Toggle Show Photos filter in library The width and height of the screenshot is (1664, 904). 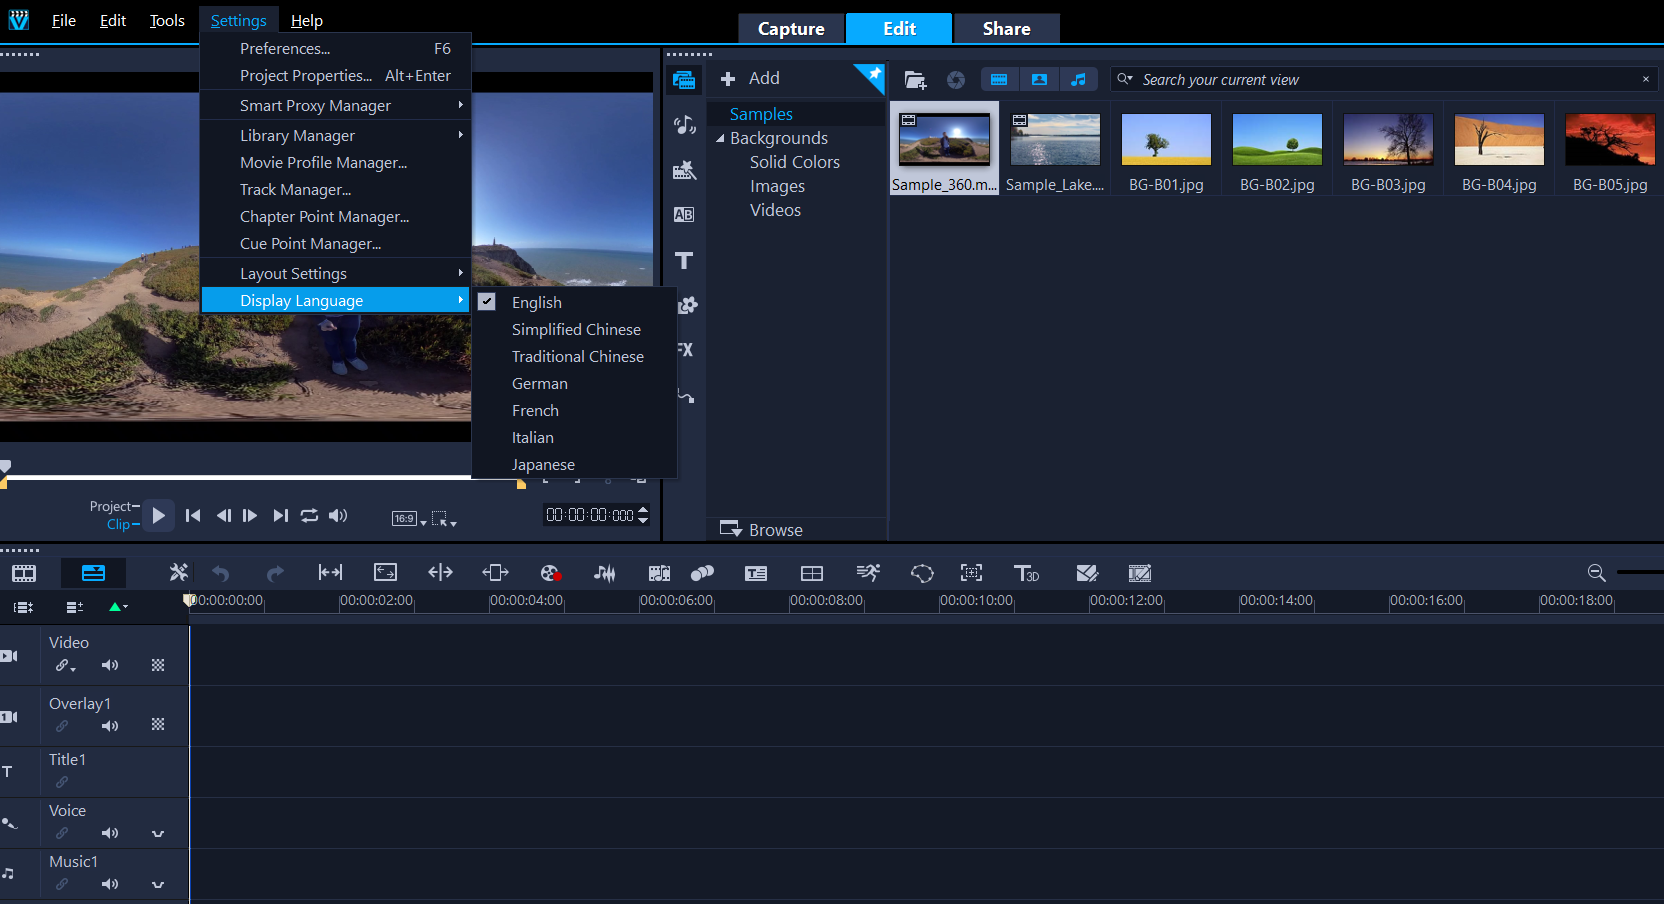coord(1039,80)
